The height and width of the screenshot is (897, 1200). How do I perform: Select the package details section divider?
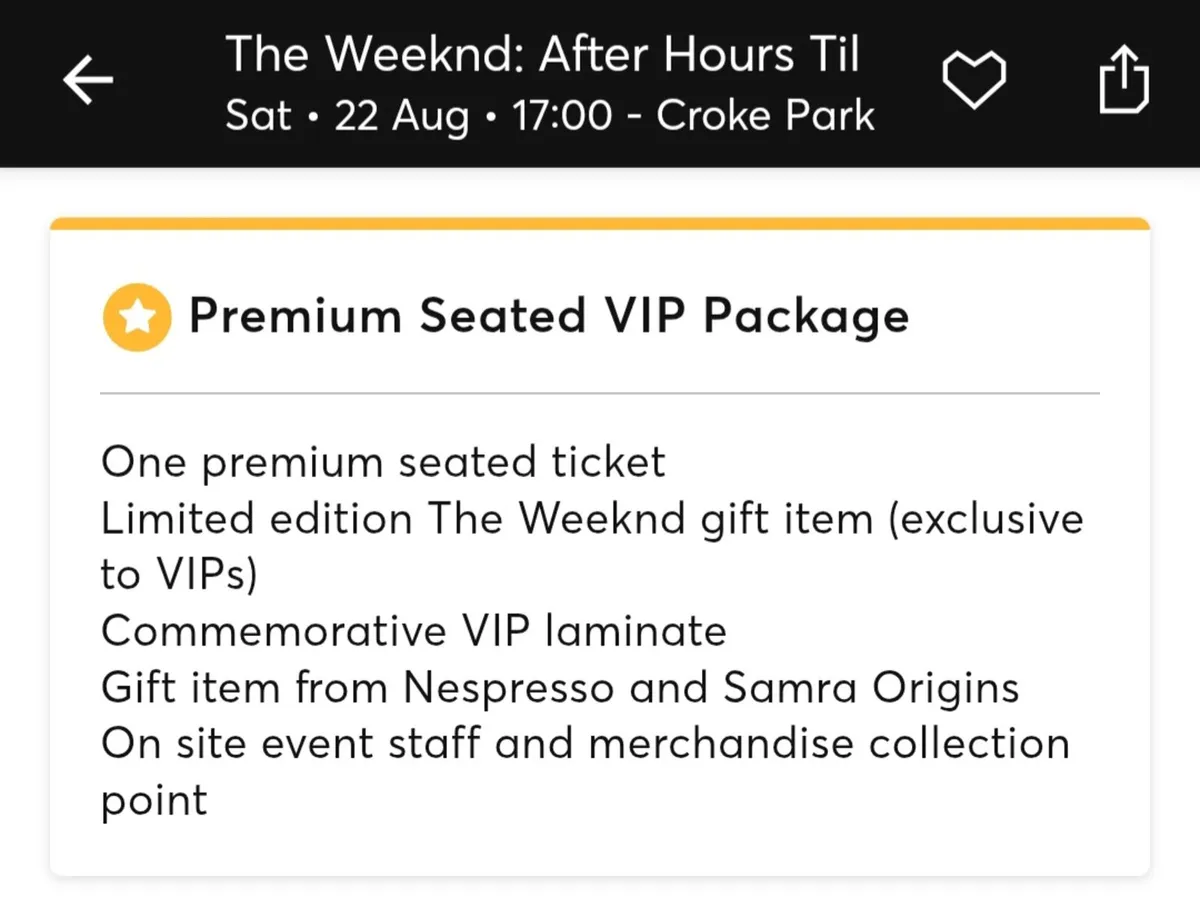[600, 391]
